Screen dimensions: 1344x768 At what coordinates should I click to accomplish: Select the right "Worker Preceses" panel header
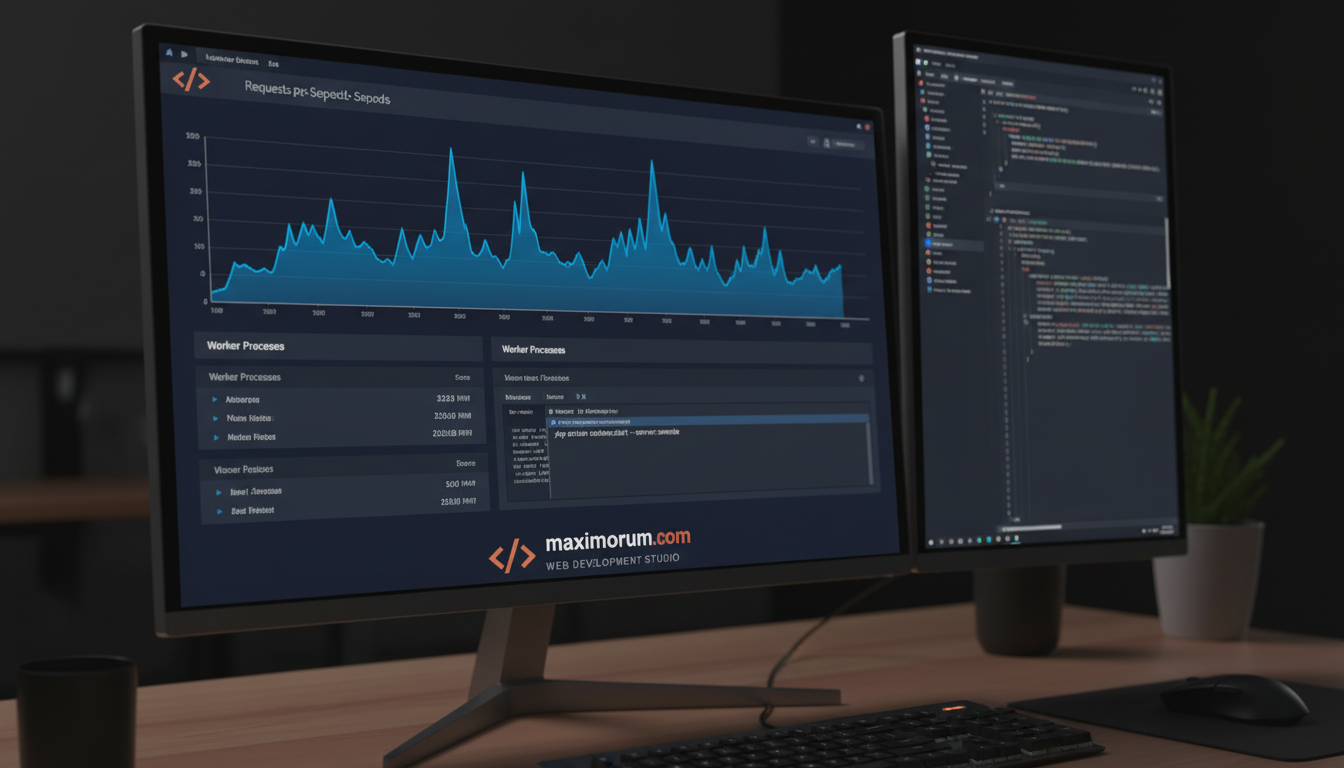coord(682,351)
